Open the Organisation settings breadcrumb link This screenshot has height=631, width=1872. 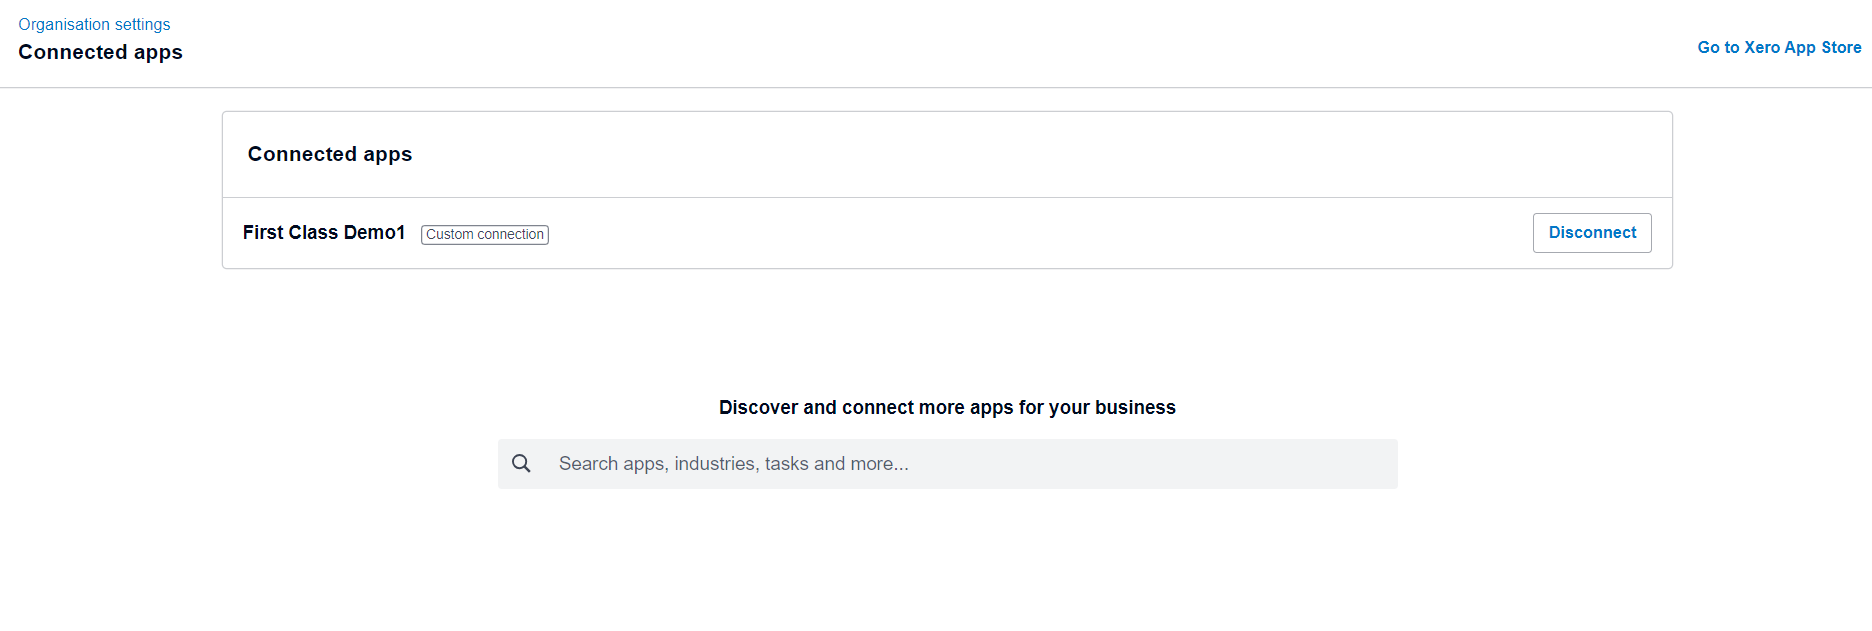tap(94, 24)
